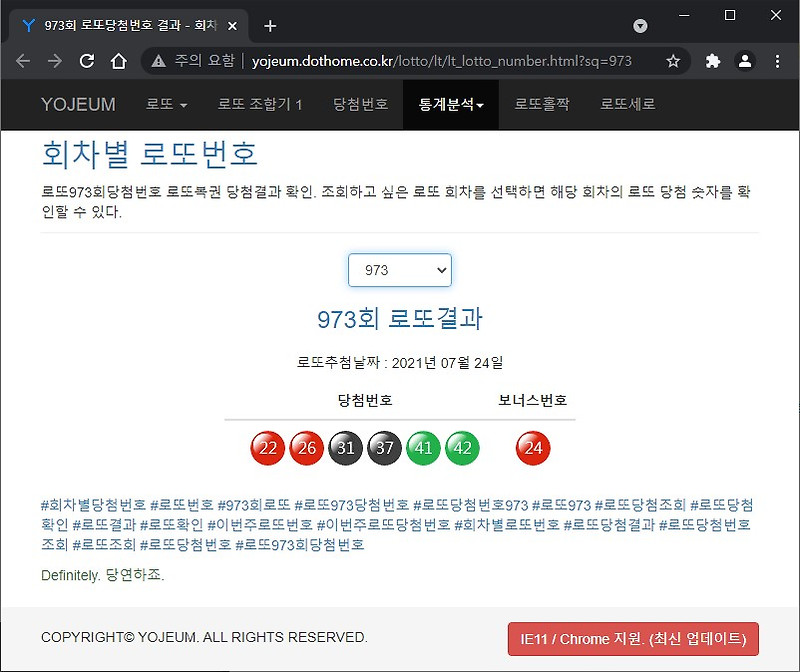Close the 973회 로또당첨번호 tab
The width and height of the screenshot is (800, 672).
click(232, 26)
